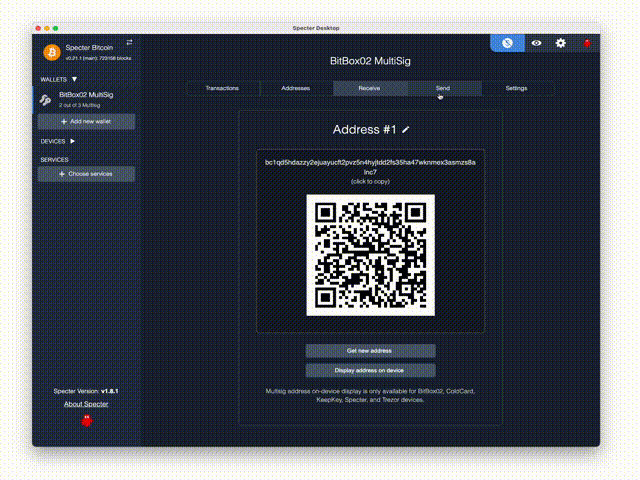Click the plus icon on Add new wallet

point(64,122)
